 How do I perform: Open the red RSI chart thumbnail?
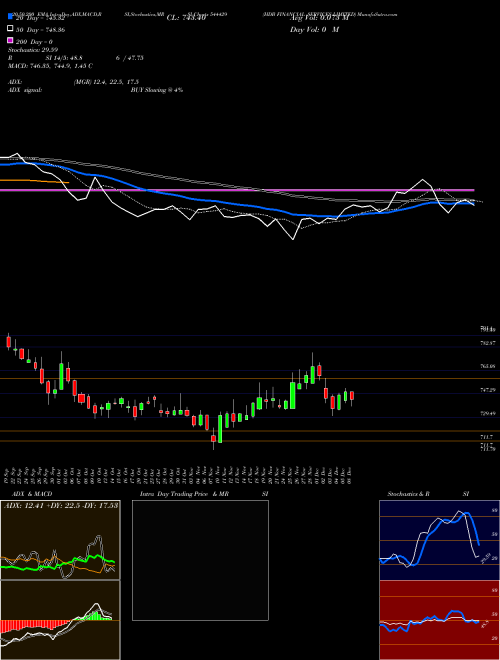click(x=439, y=620)
